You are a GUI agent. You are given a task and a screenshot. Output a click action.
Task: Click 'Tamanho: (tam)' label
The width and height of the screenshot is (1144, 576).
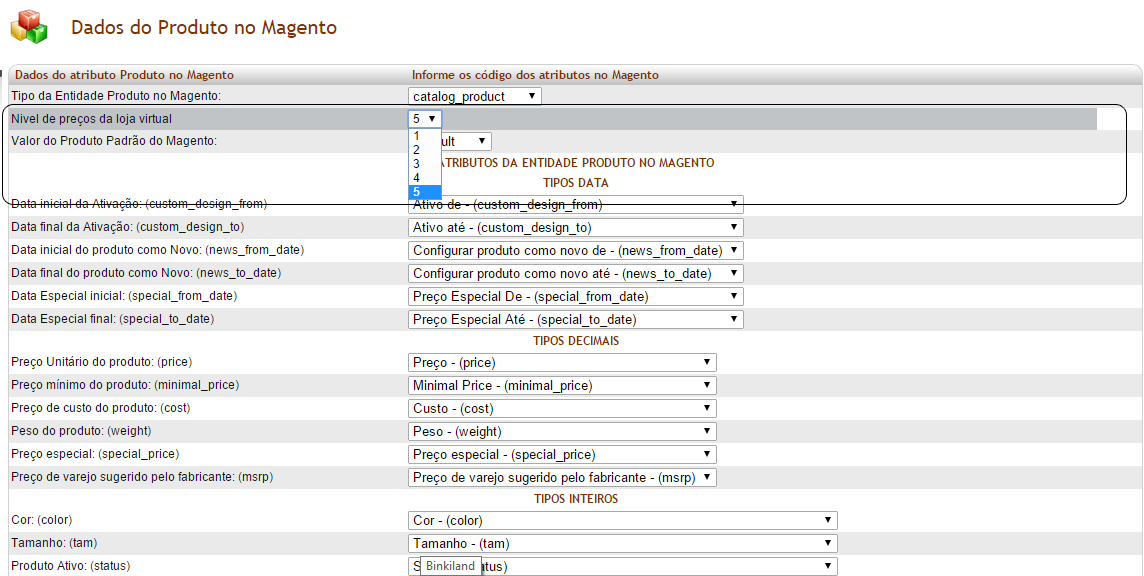point(54,542)
